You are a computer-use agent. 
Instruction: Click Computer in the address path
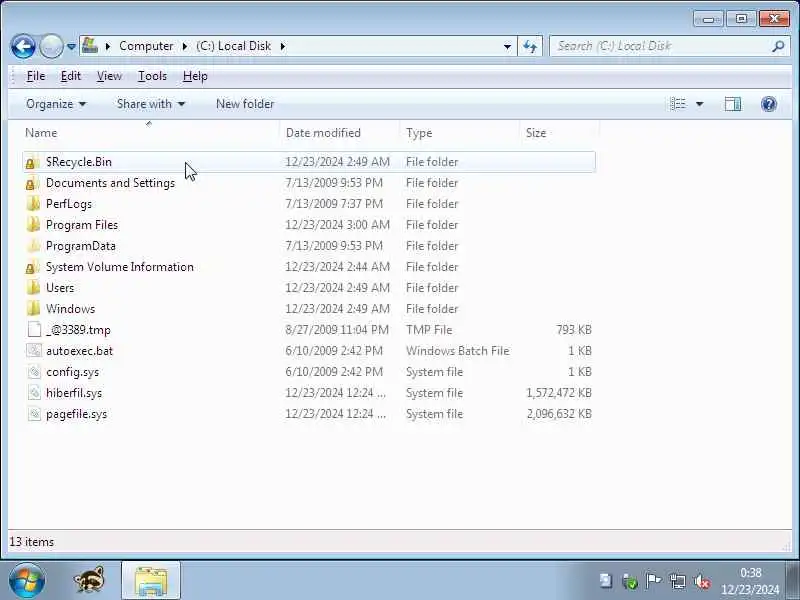tap(146, 46)
